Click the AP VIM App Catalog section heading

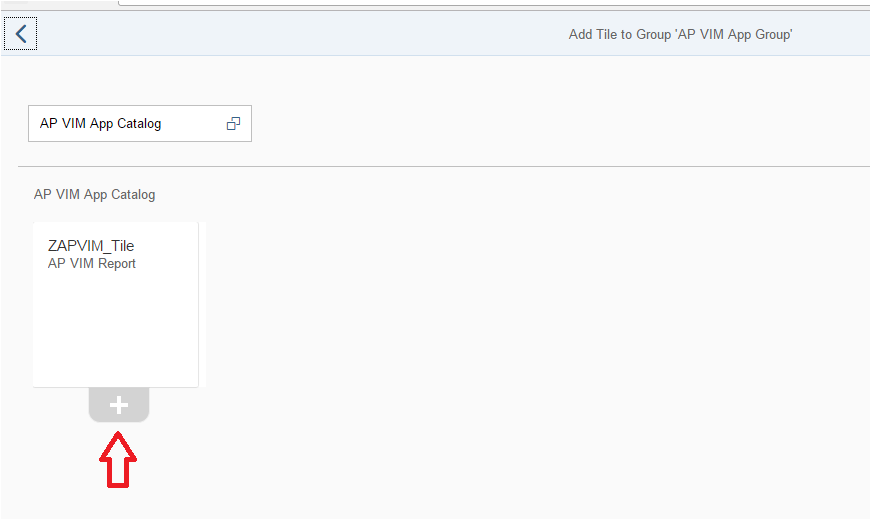coord(94,194)
